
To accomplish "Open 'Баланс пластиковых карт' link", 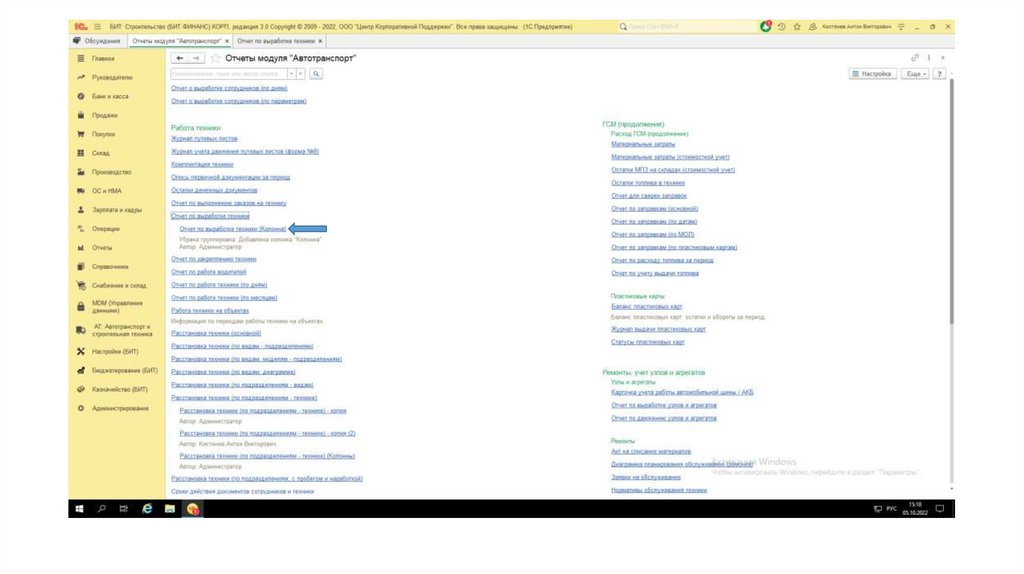I will coord(647,306).
